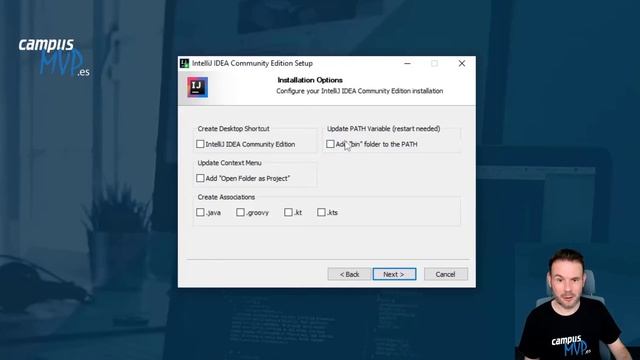The width and height of the screenshot is (640, 360).
Task: Click the "Installation Options" heading
Action: coord(310,80)
